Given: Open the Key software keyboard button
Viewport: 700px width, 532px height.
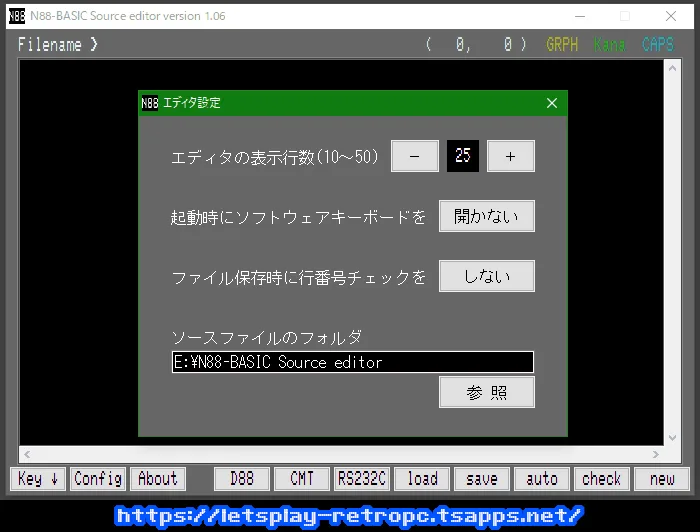Looking at the screenshot, I should pos(39,479).
